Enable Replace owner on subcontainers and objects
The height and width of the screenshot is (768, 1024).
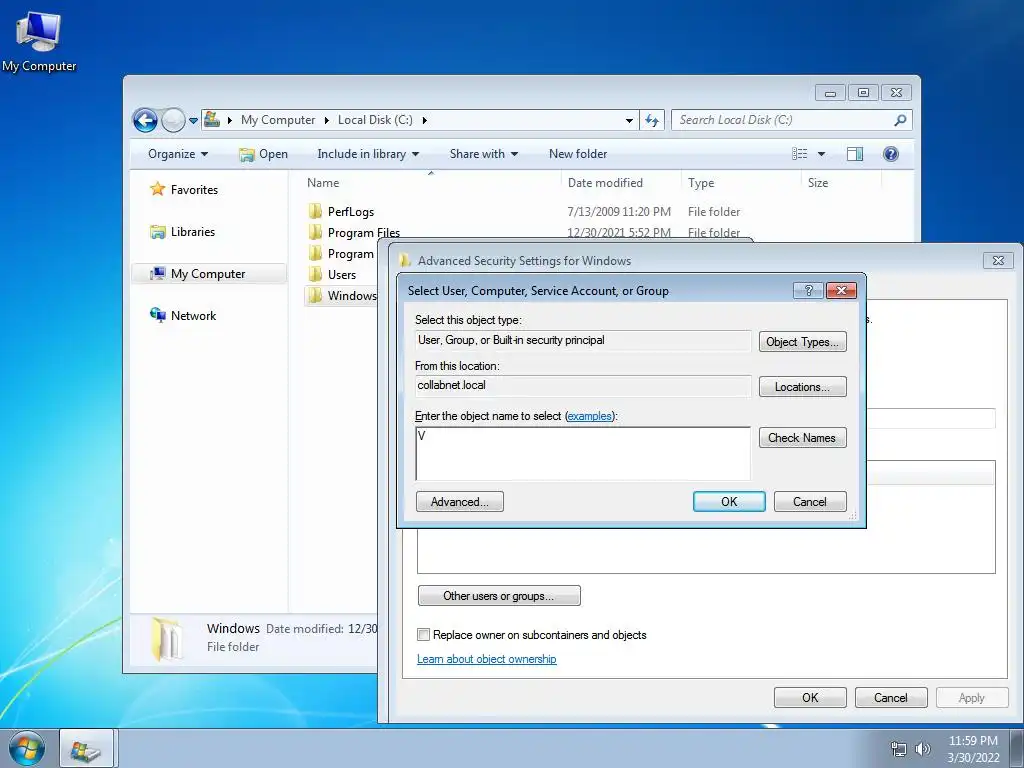click(x=424, y=635)
